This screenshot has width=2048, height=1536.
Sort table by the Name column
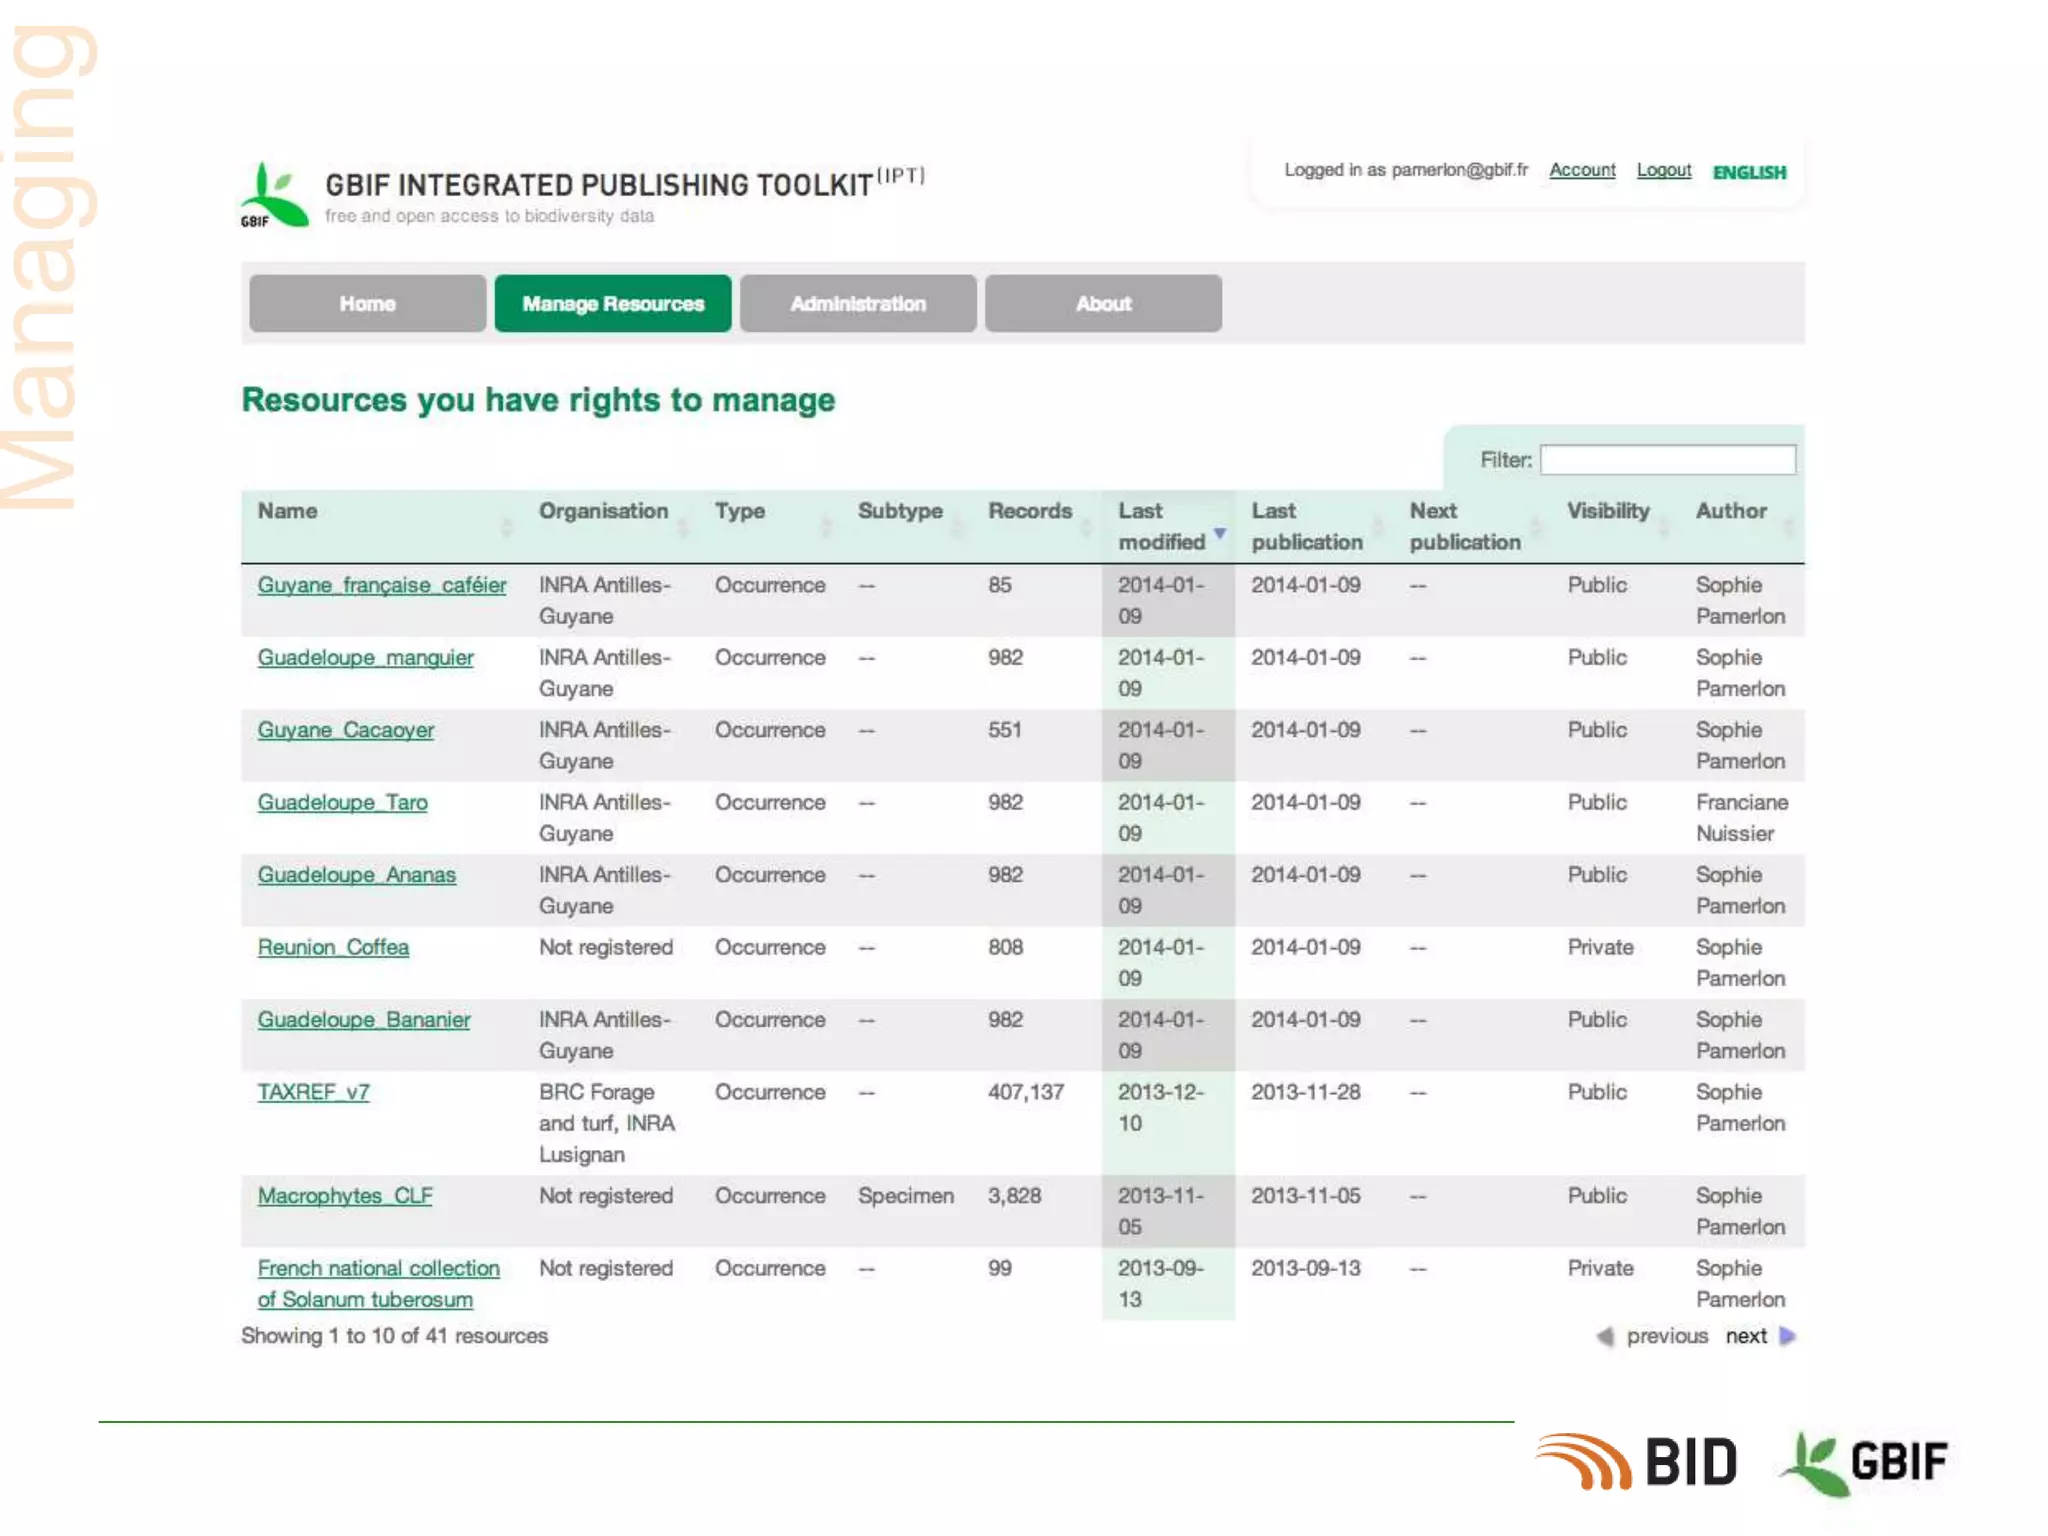288,511
